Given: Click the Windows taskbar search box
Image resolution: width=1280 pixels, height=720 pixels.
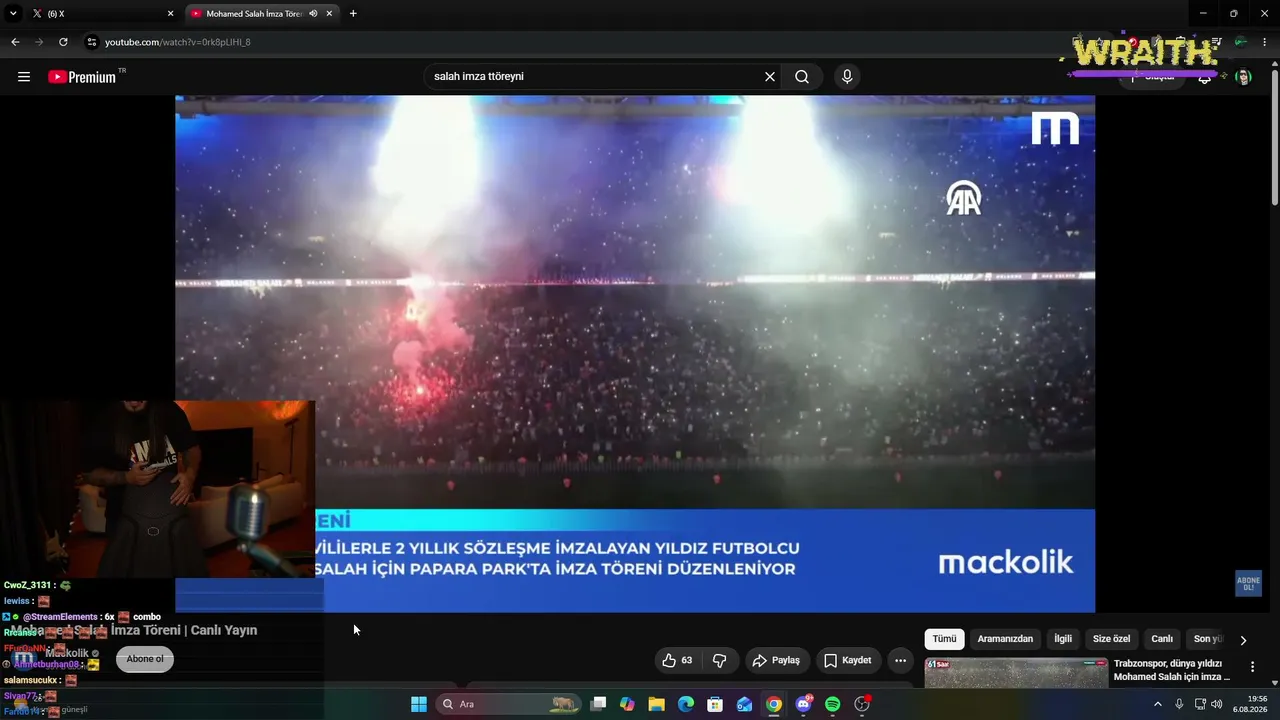Looking at the screenshot, I should click(x=509, y=704).
